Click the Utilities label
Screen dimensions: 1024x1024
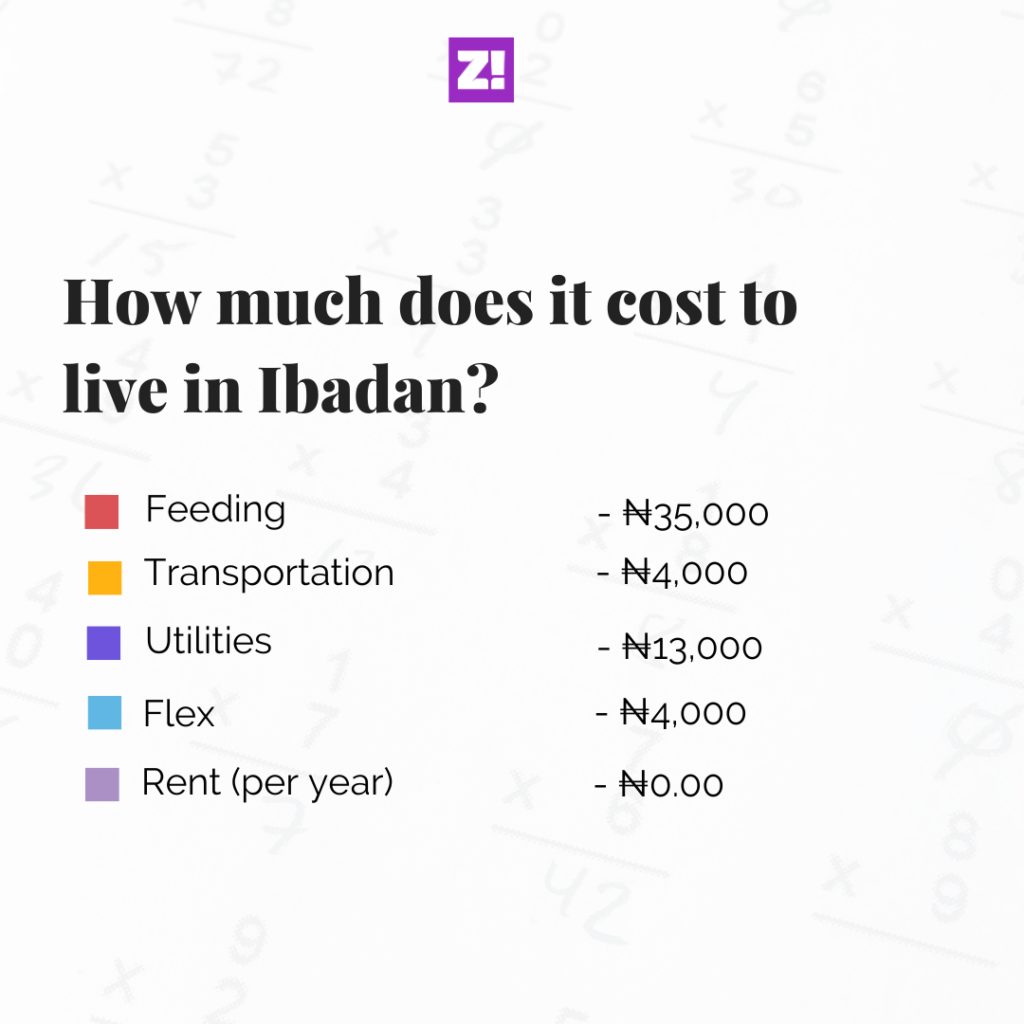[x=208, y=641]
